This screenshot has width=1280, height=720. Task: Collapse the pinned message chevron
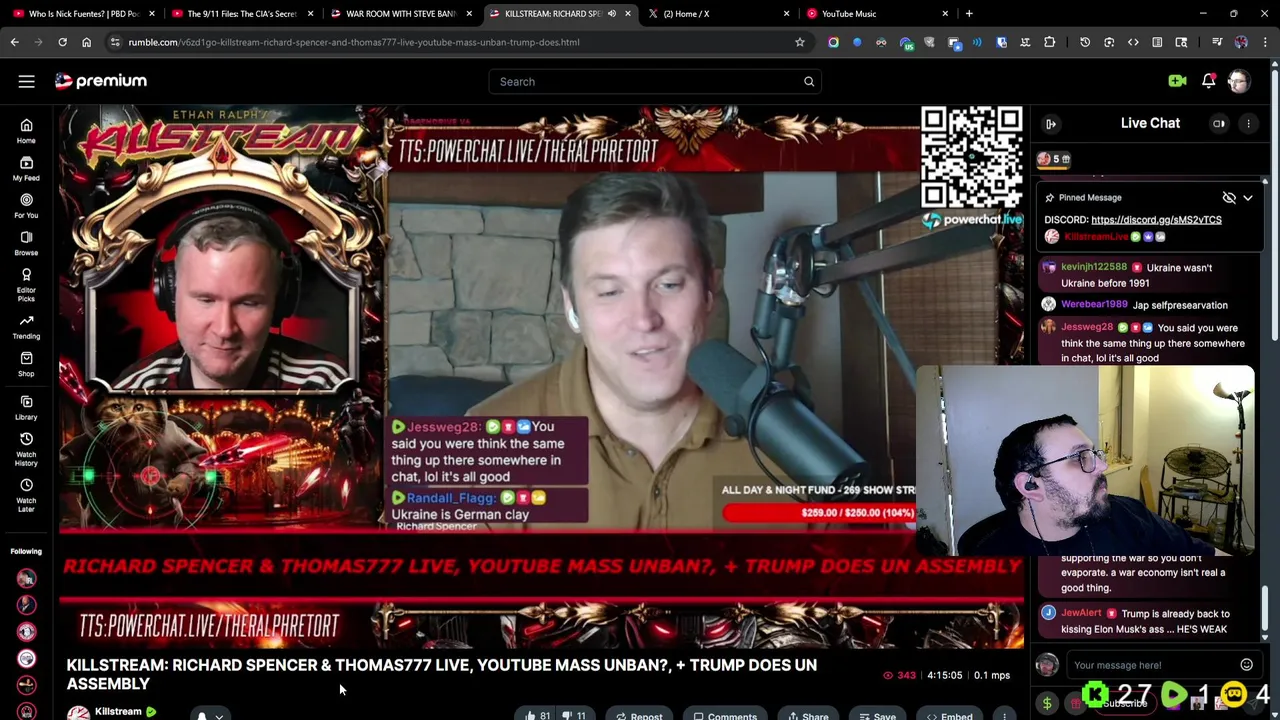click(x=1248, y=198)
